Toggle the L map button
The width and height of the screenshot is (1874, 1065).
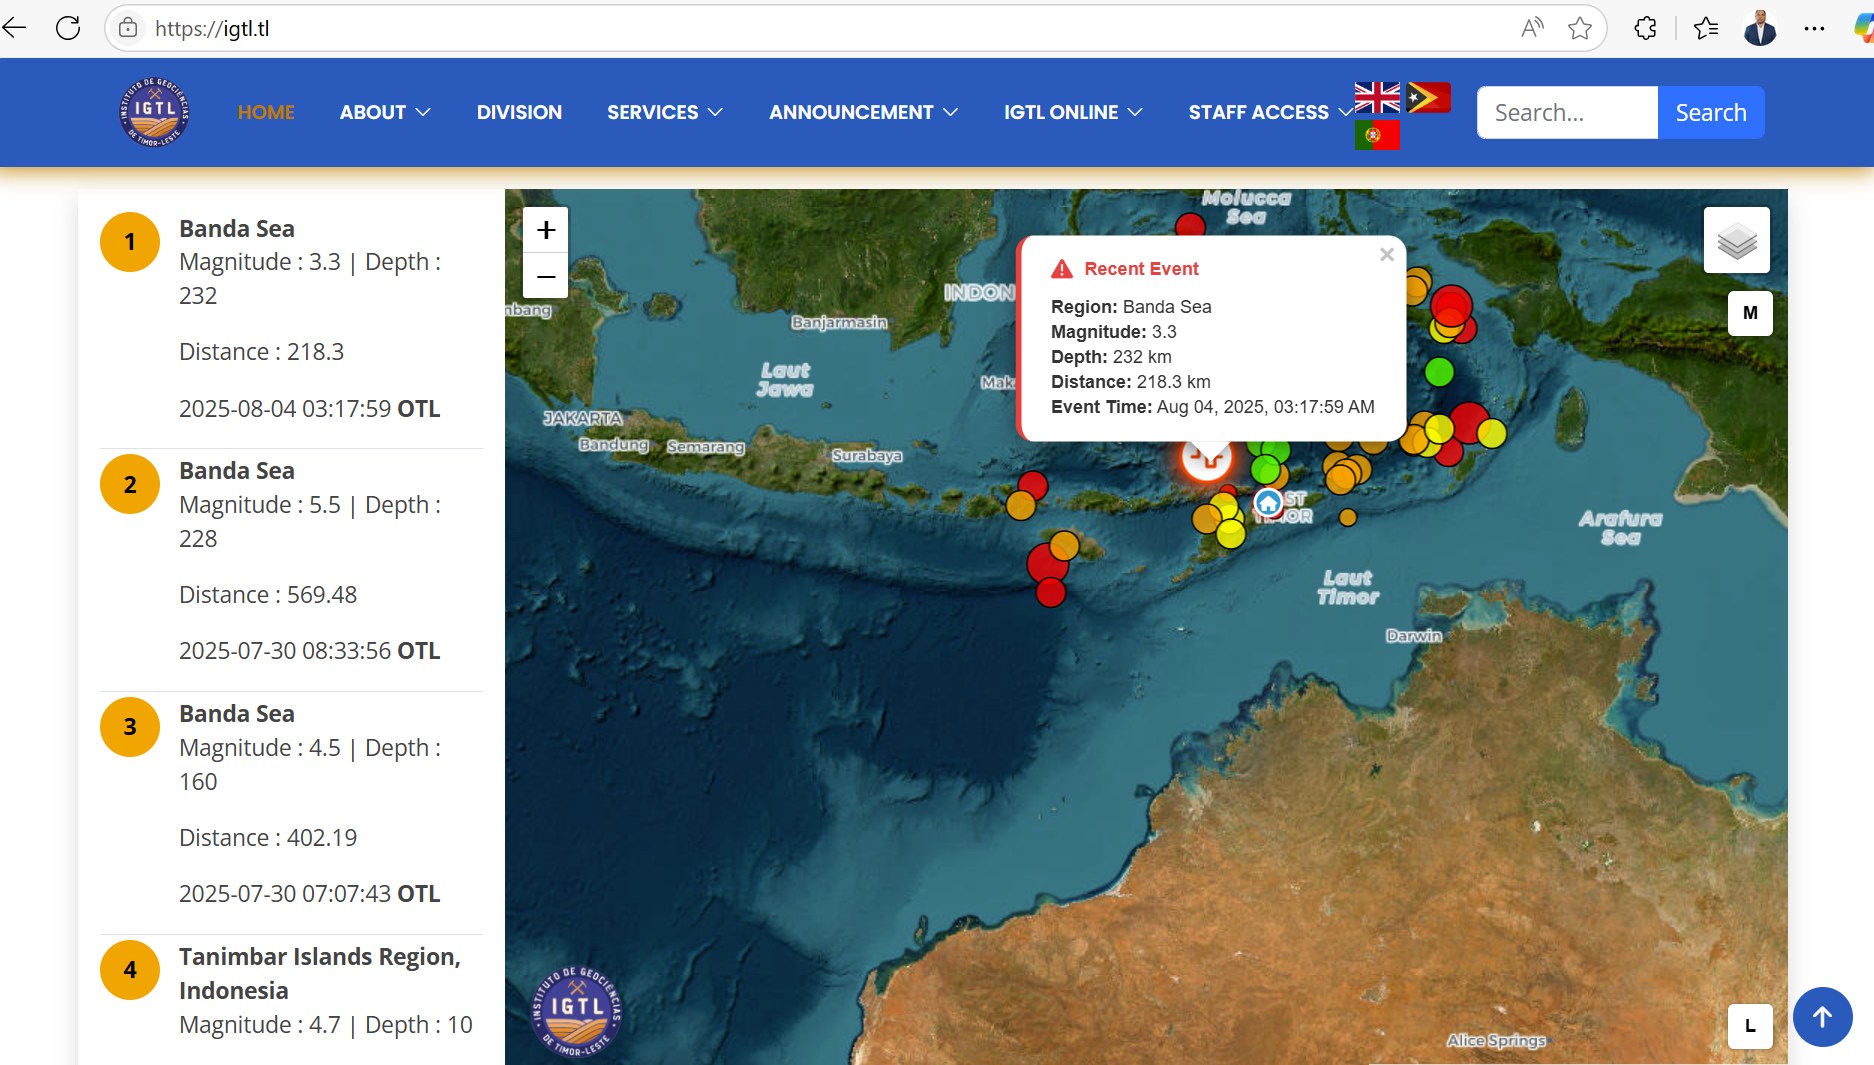tap(1750, 1026)
